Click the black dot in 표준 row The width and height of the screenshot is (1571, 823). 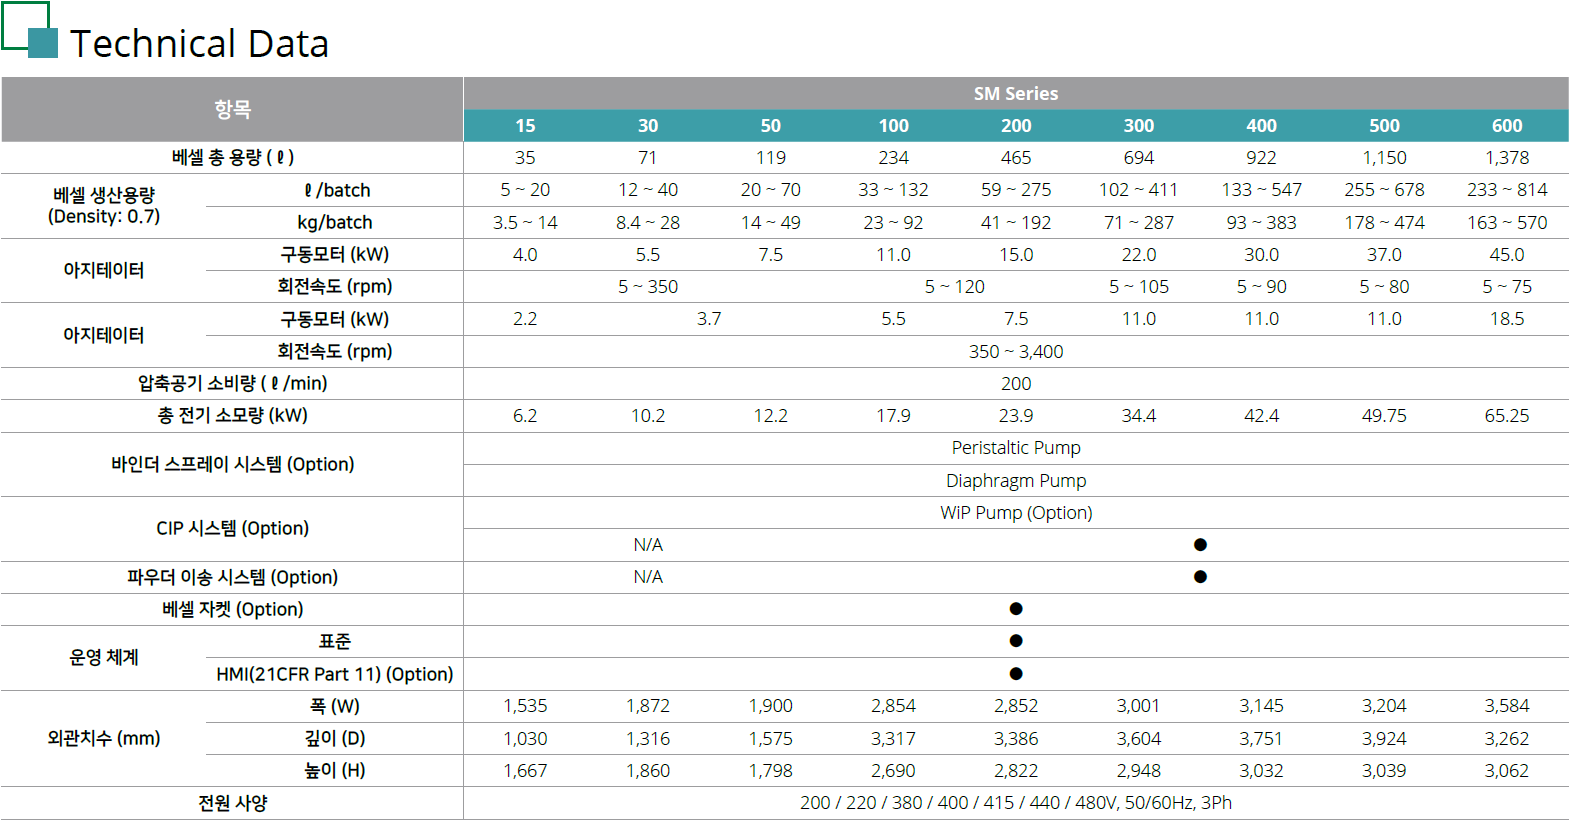[x=1016, y=641]
